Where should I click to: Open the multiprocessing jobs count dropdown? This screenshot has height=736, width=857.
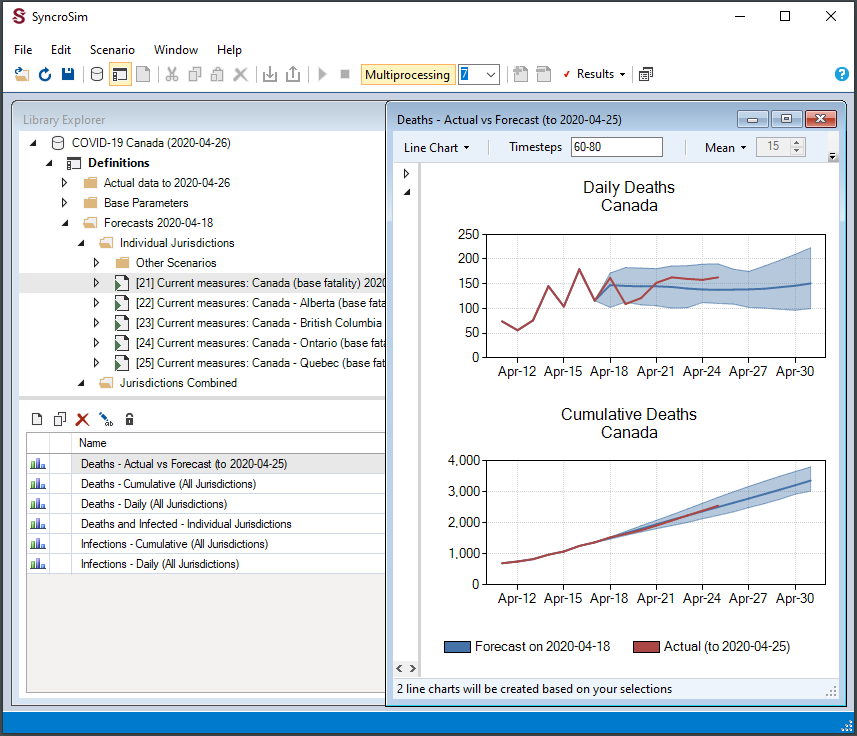[x=490, y=74]
